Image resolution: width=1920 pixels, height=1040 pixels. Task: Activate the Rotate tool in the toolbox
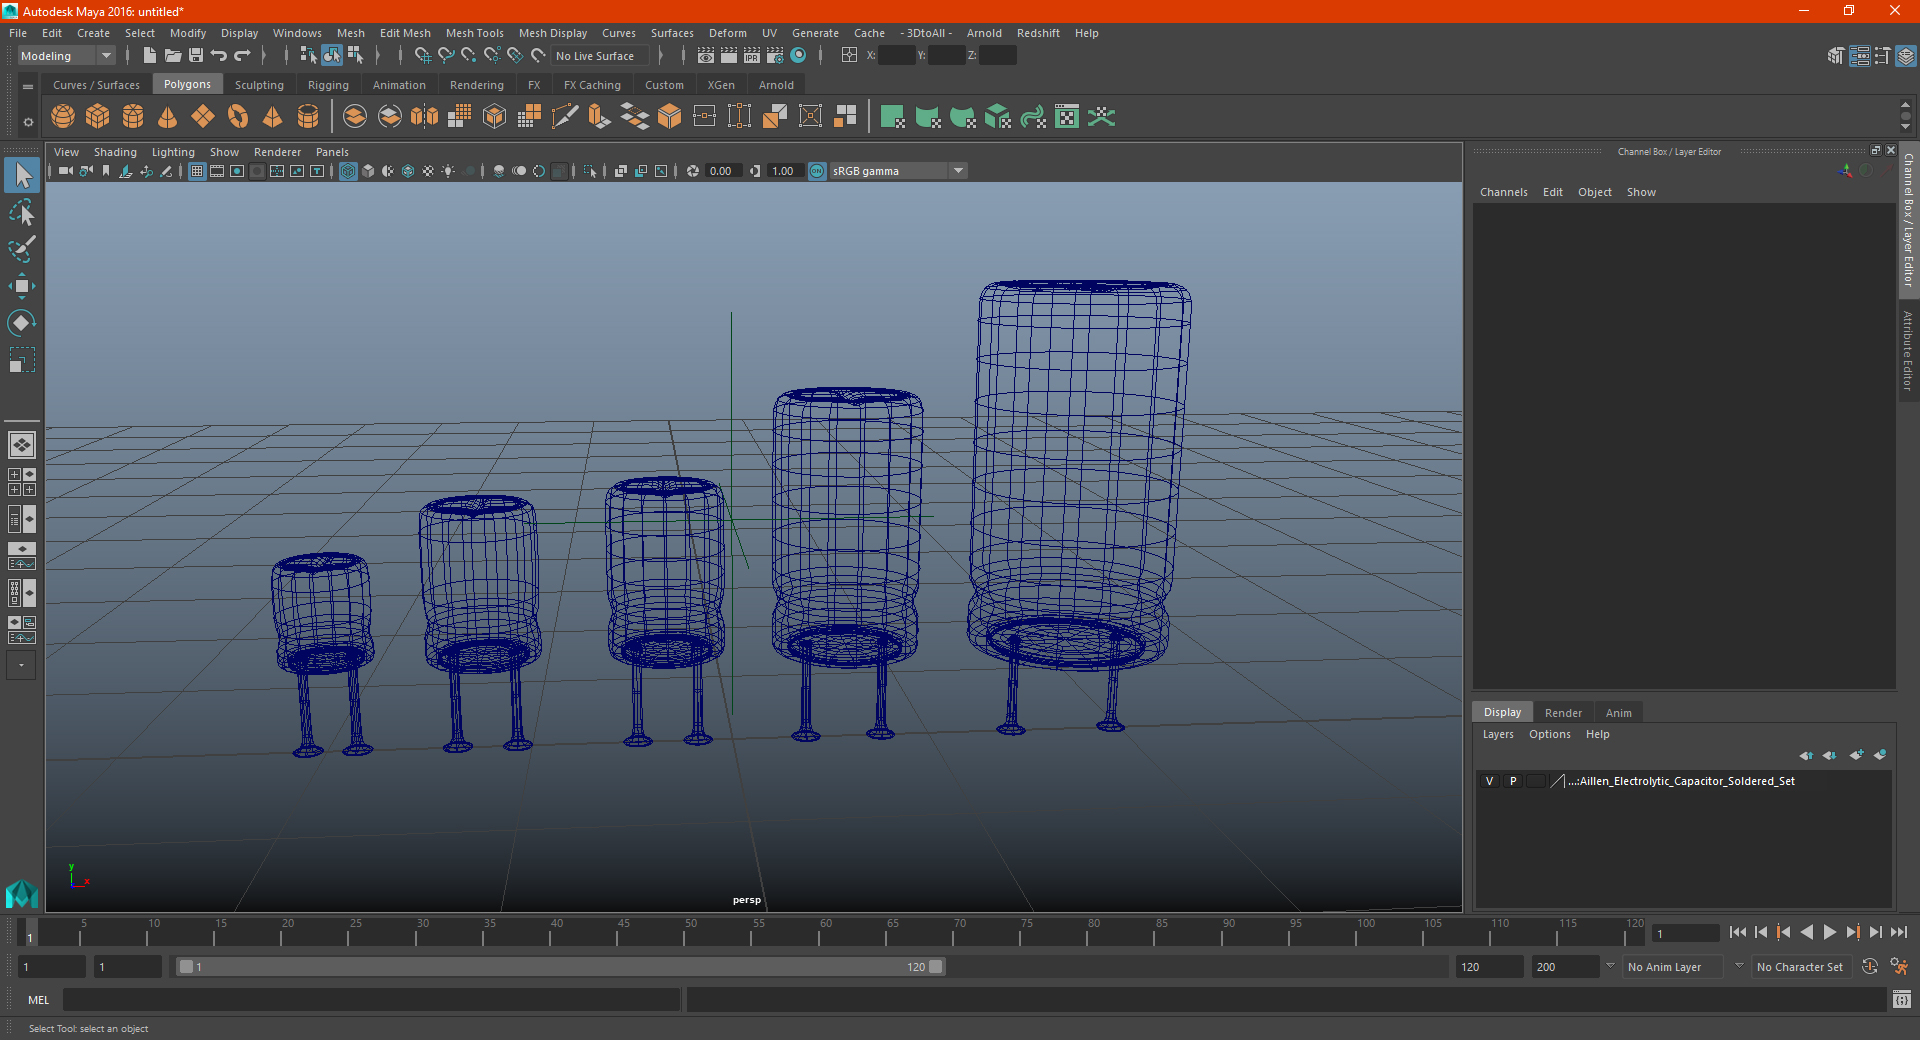(x=22, y=322)
